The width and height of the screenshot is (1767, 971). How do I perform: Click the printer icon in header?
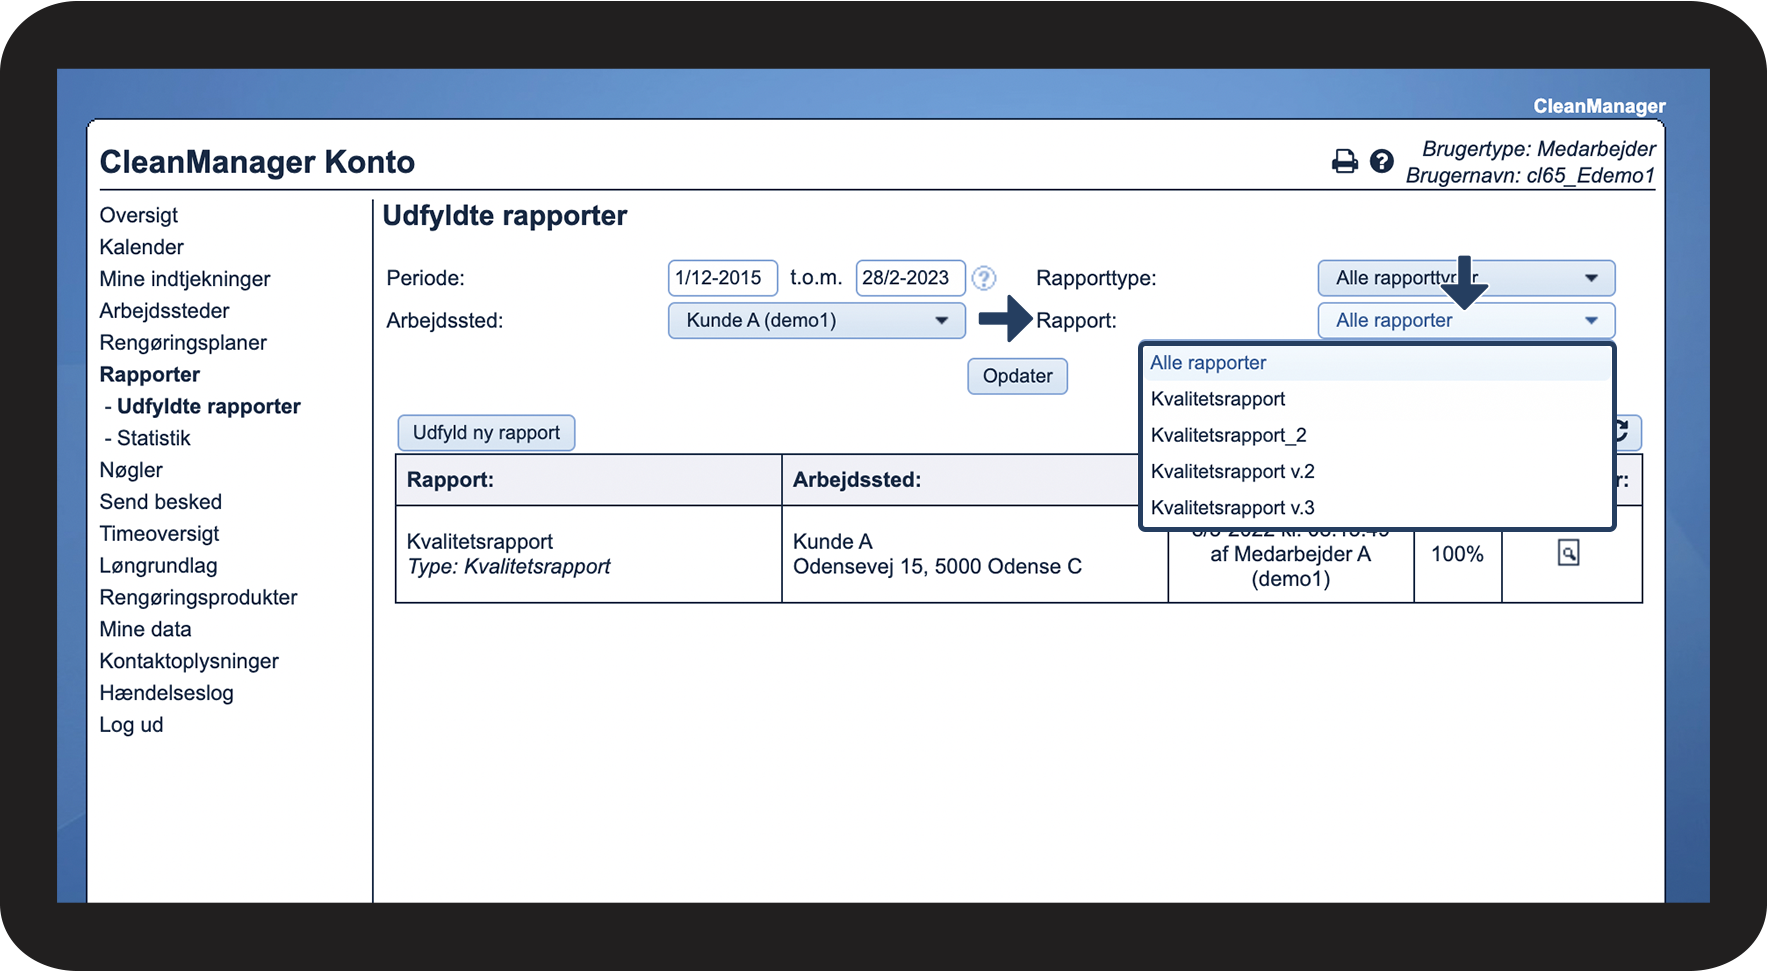(1345, 161)
